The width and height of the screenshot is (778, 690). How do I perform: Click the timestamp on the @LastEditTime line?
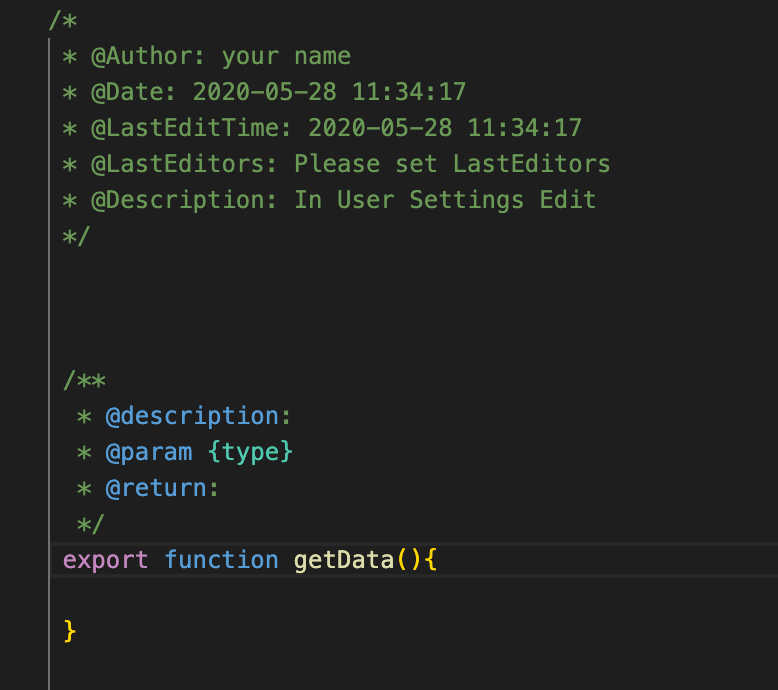pos(445,128)
